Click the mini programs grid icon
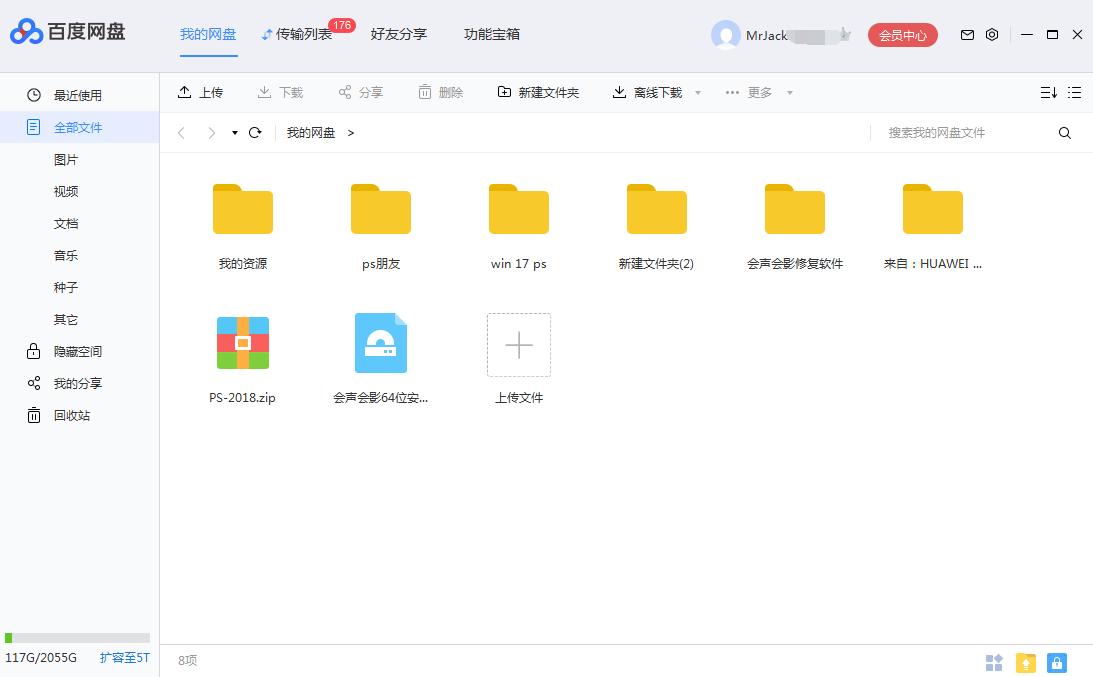Image resolution: width=1093 pixels, height=677 pixels. 994,662
